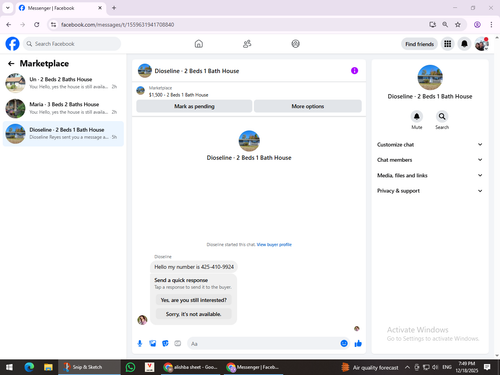Choose a sticker from composer

coord(165,343)
